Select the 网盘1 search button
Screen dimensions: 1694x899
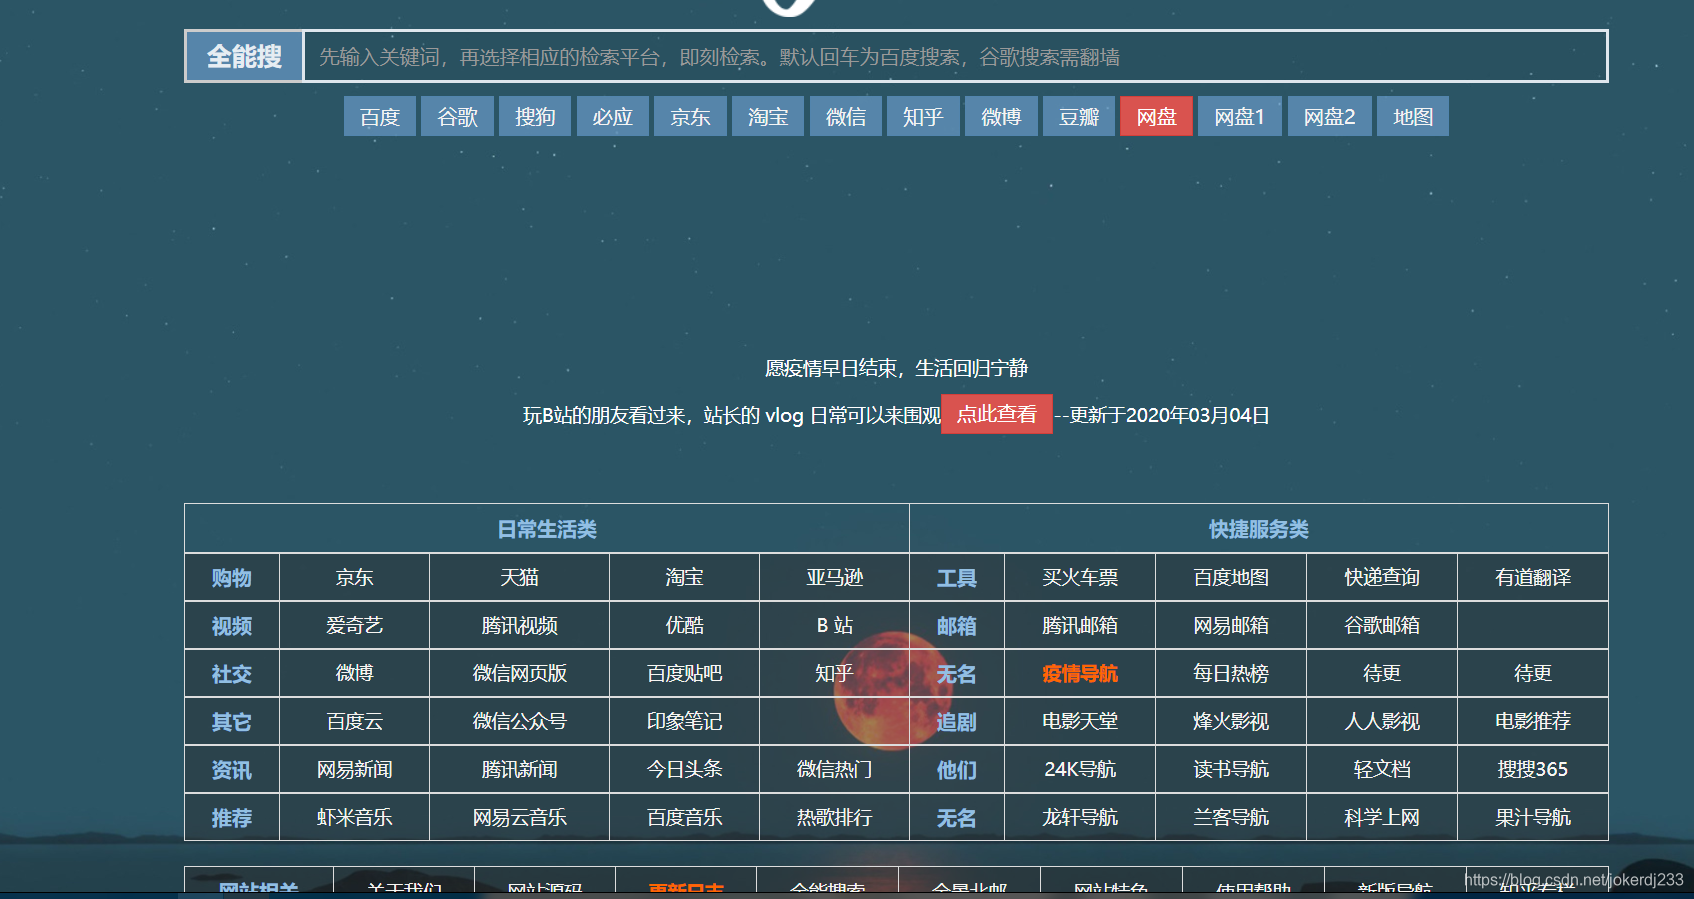coord(1240,116)
